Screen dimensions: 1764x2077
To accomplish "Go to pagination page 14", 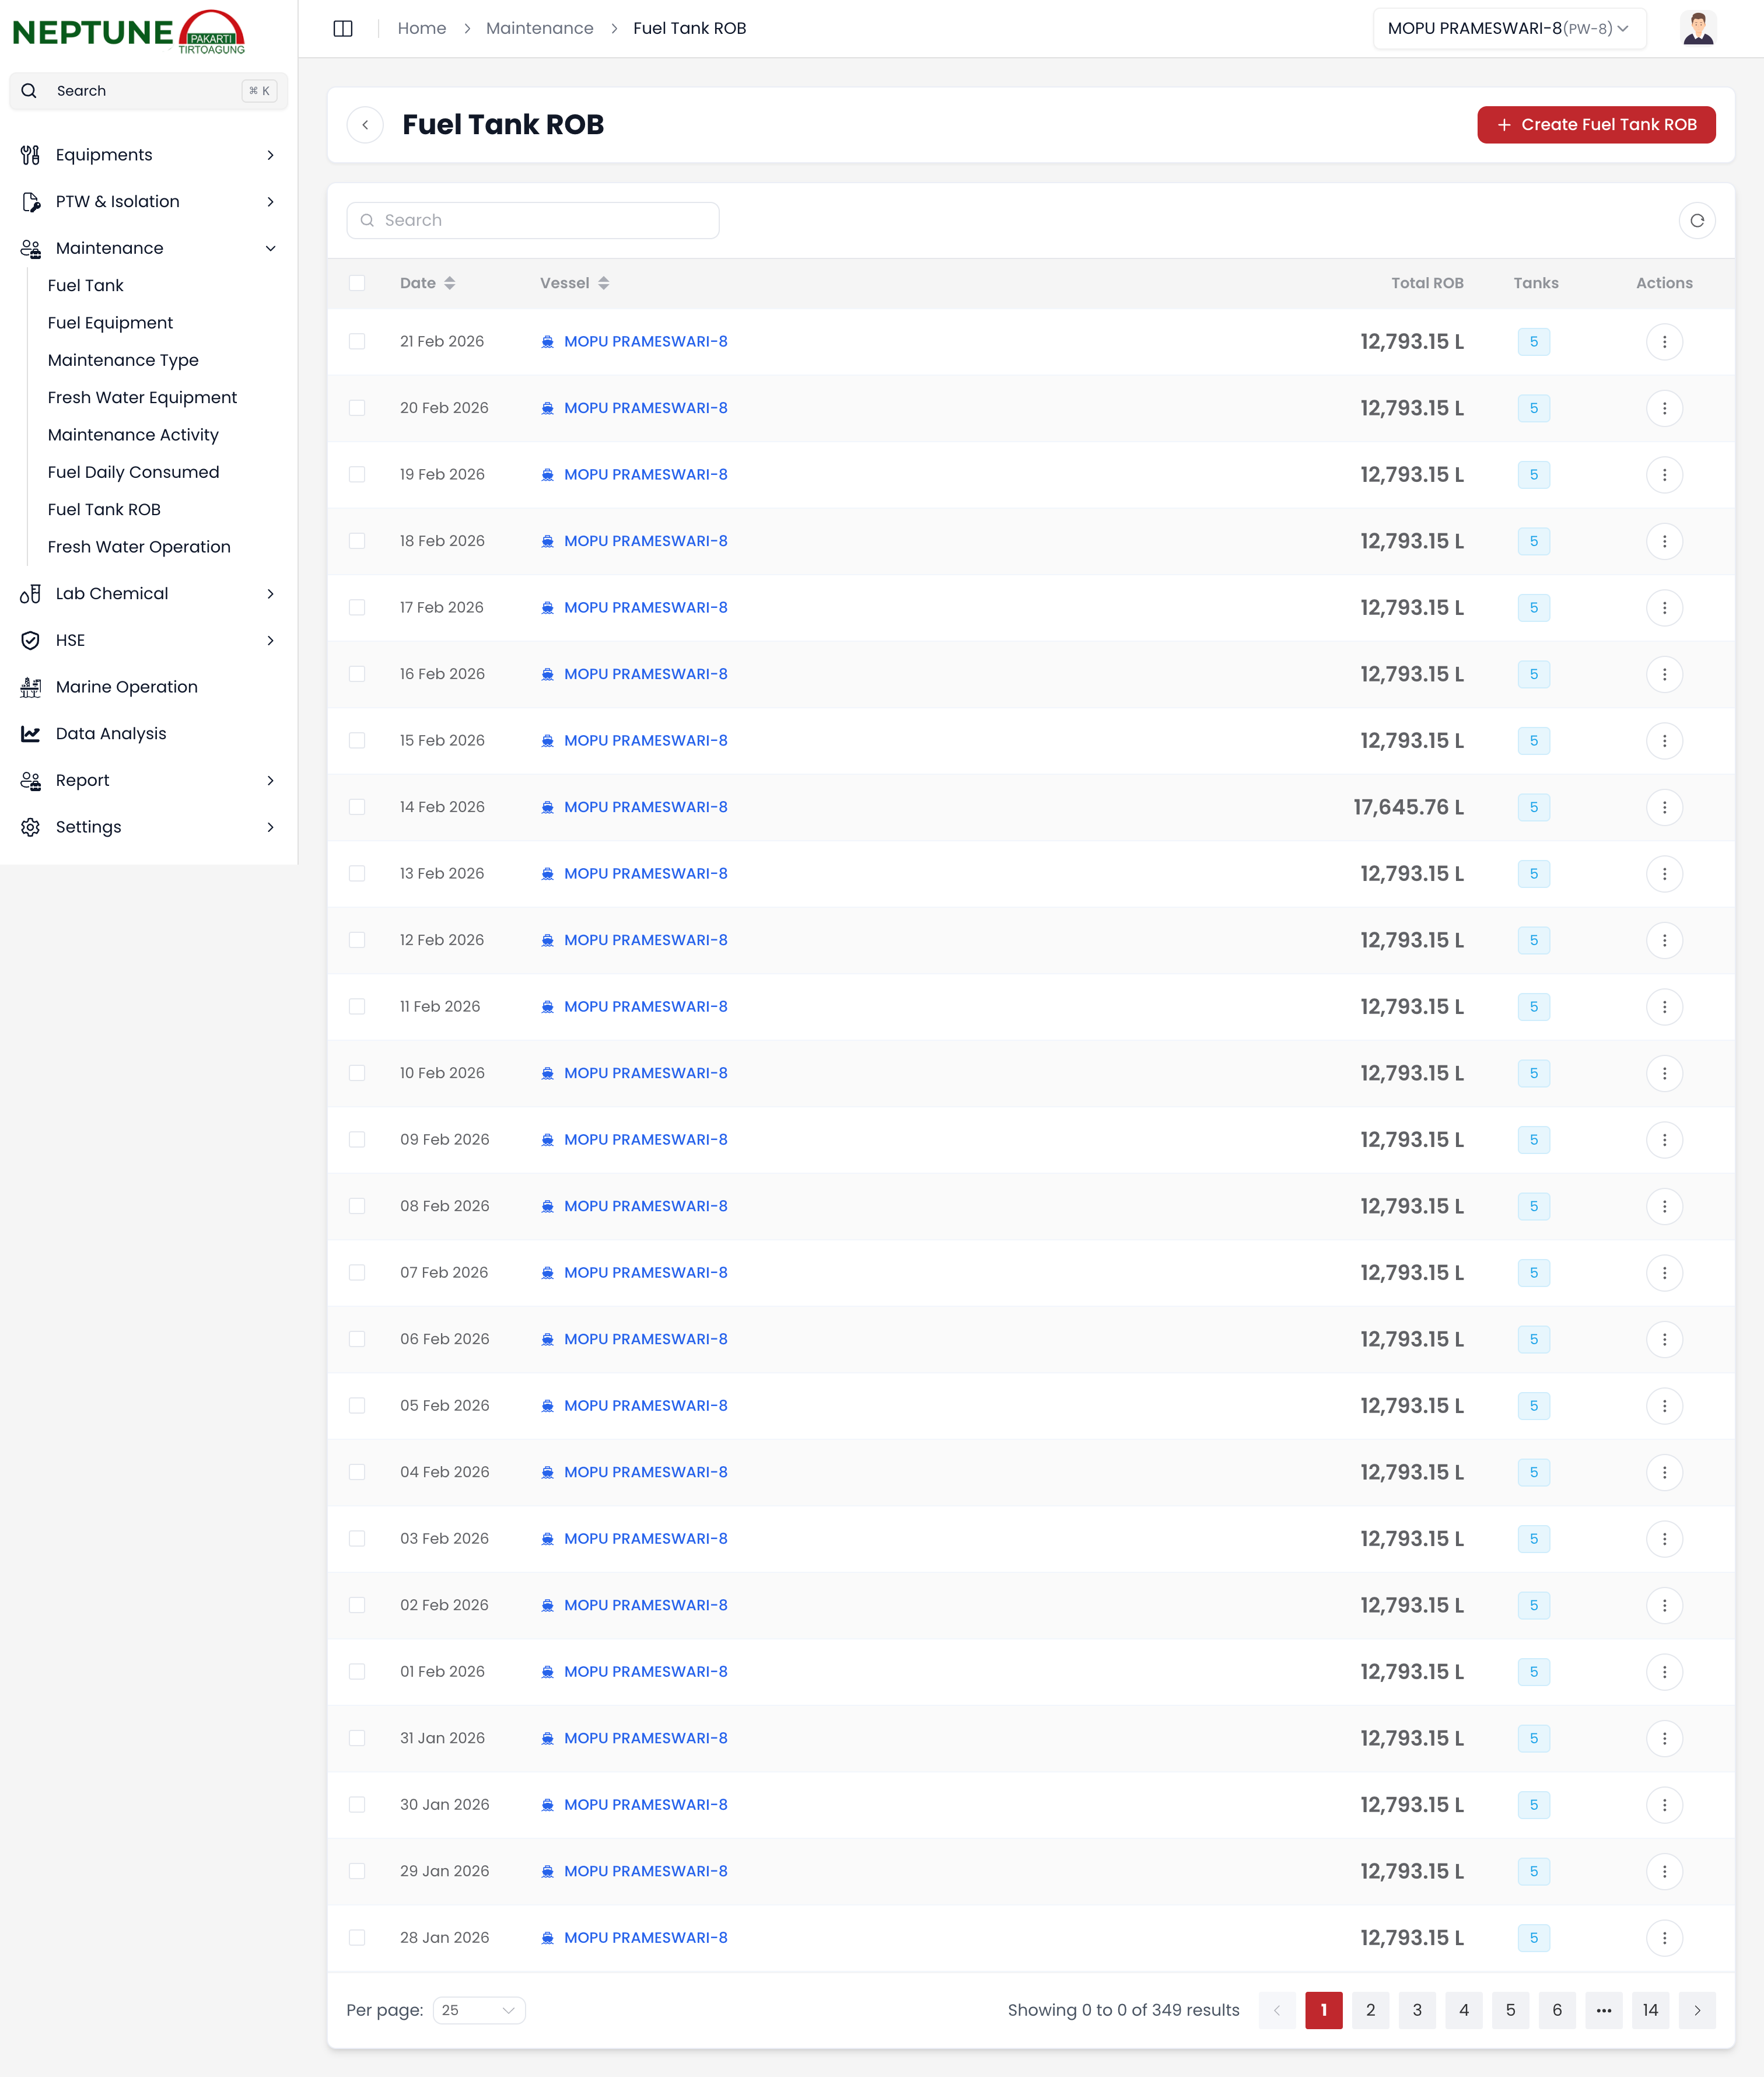I will pos(1649,2009).
